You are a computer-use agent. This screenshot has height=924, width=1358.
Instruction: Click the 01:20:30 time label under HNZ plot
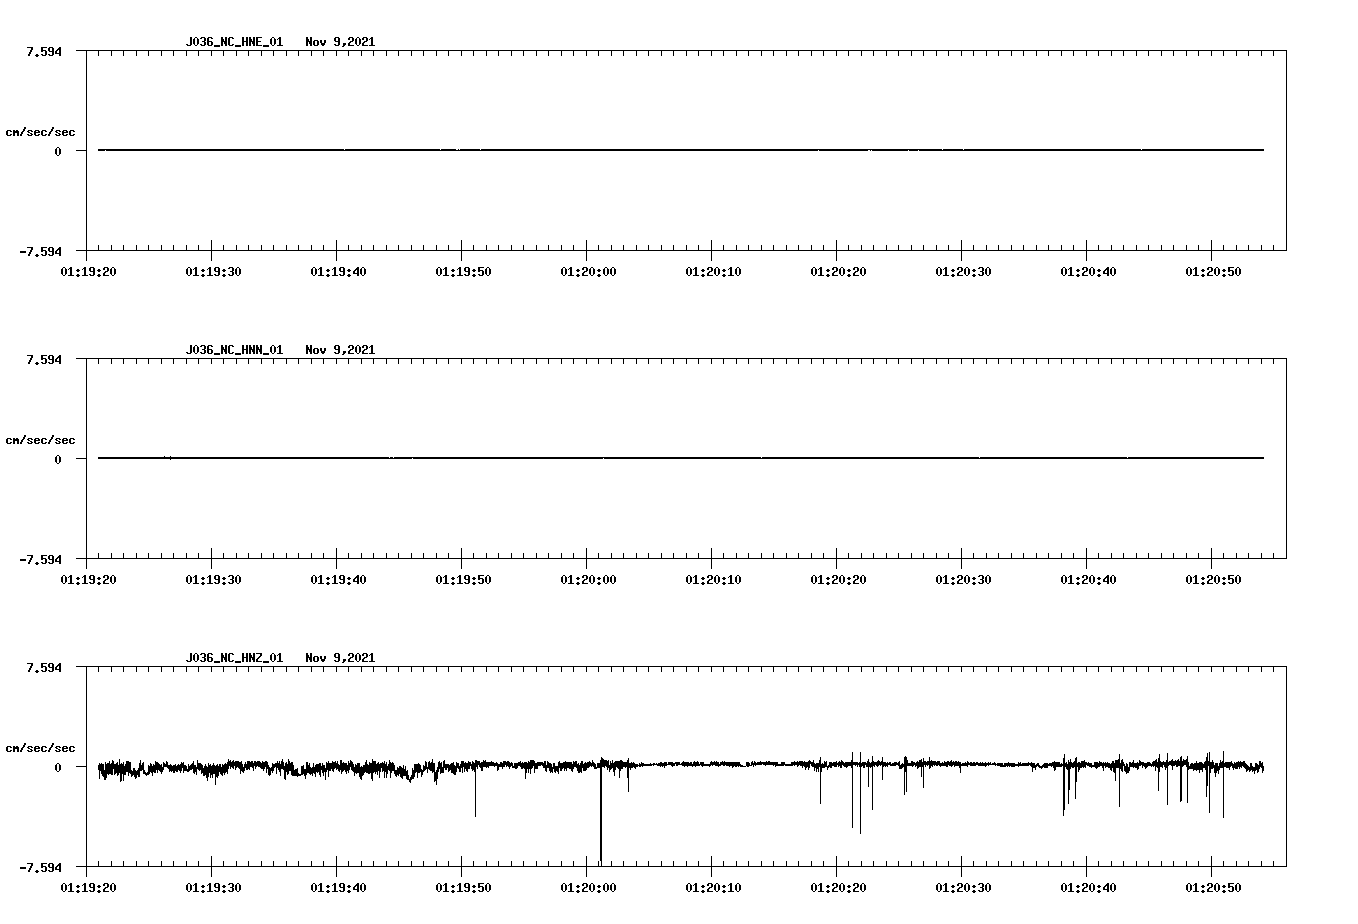tap(963, 887)
